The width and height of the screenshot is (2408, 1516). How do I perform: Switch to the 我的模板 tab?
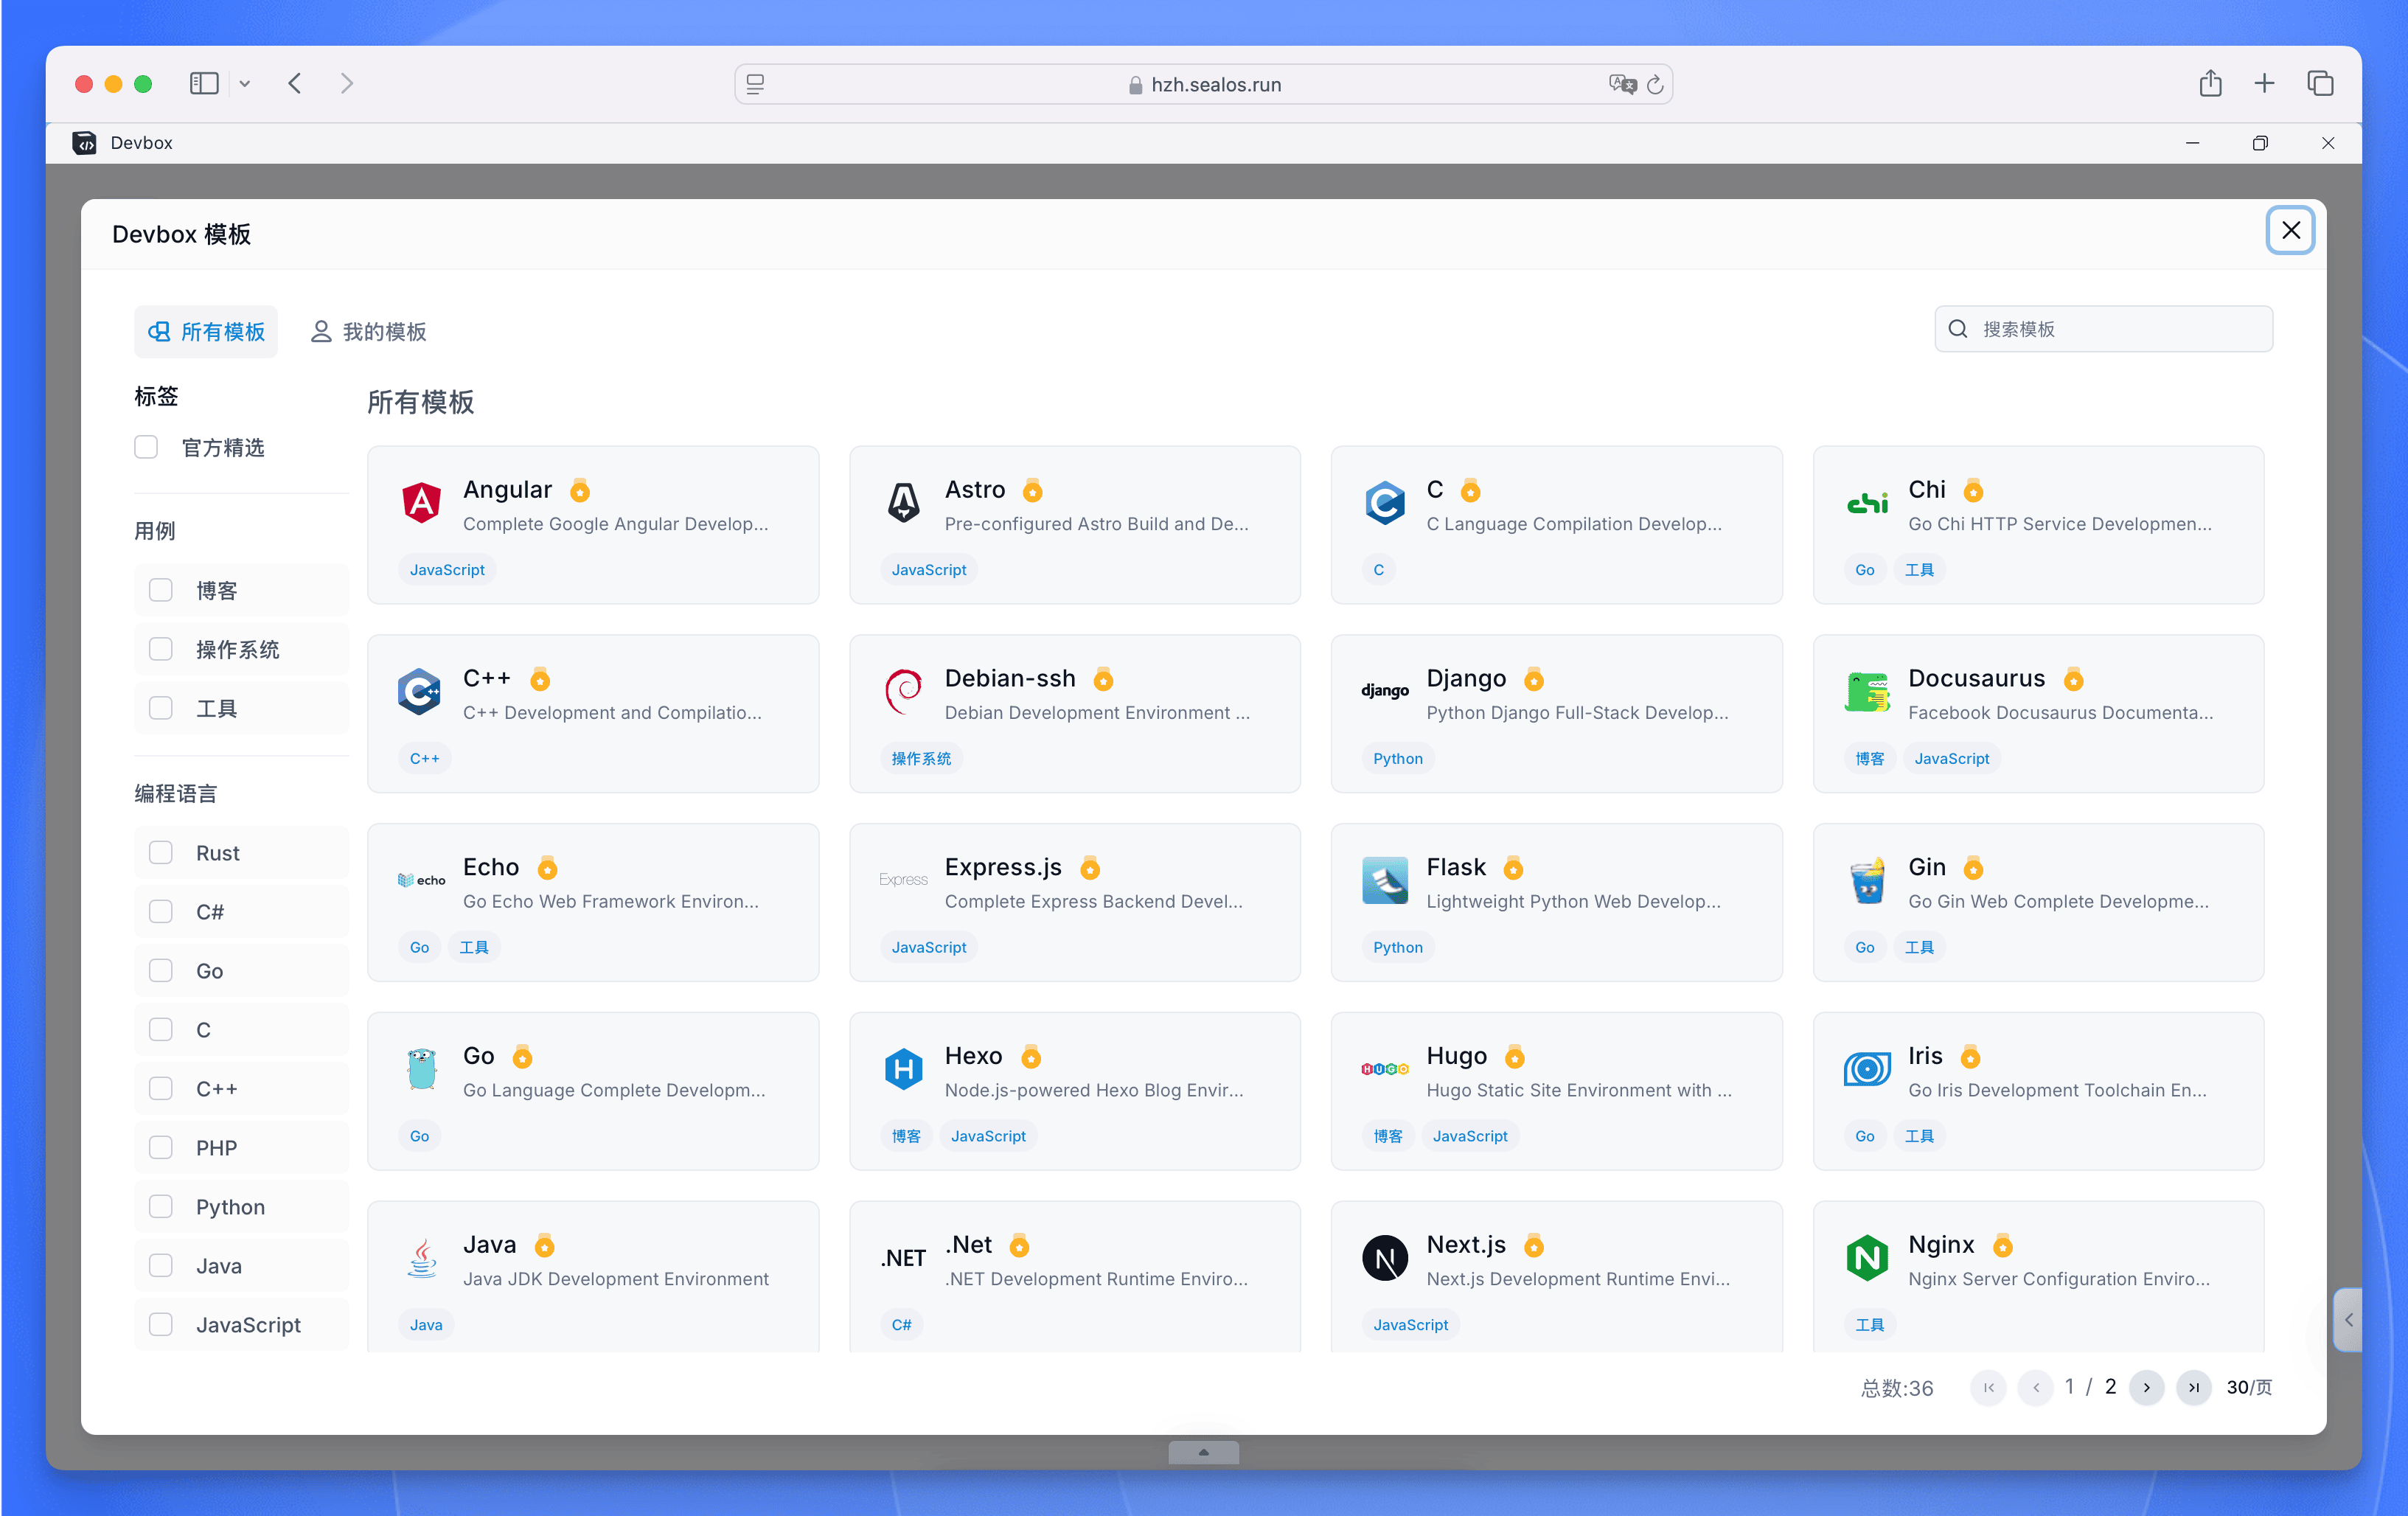tap(368, 331)
